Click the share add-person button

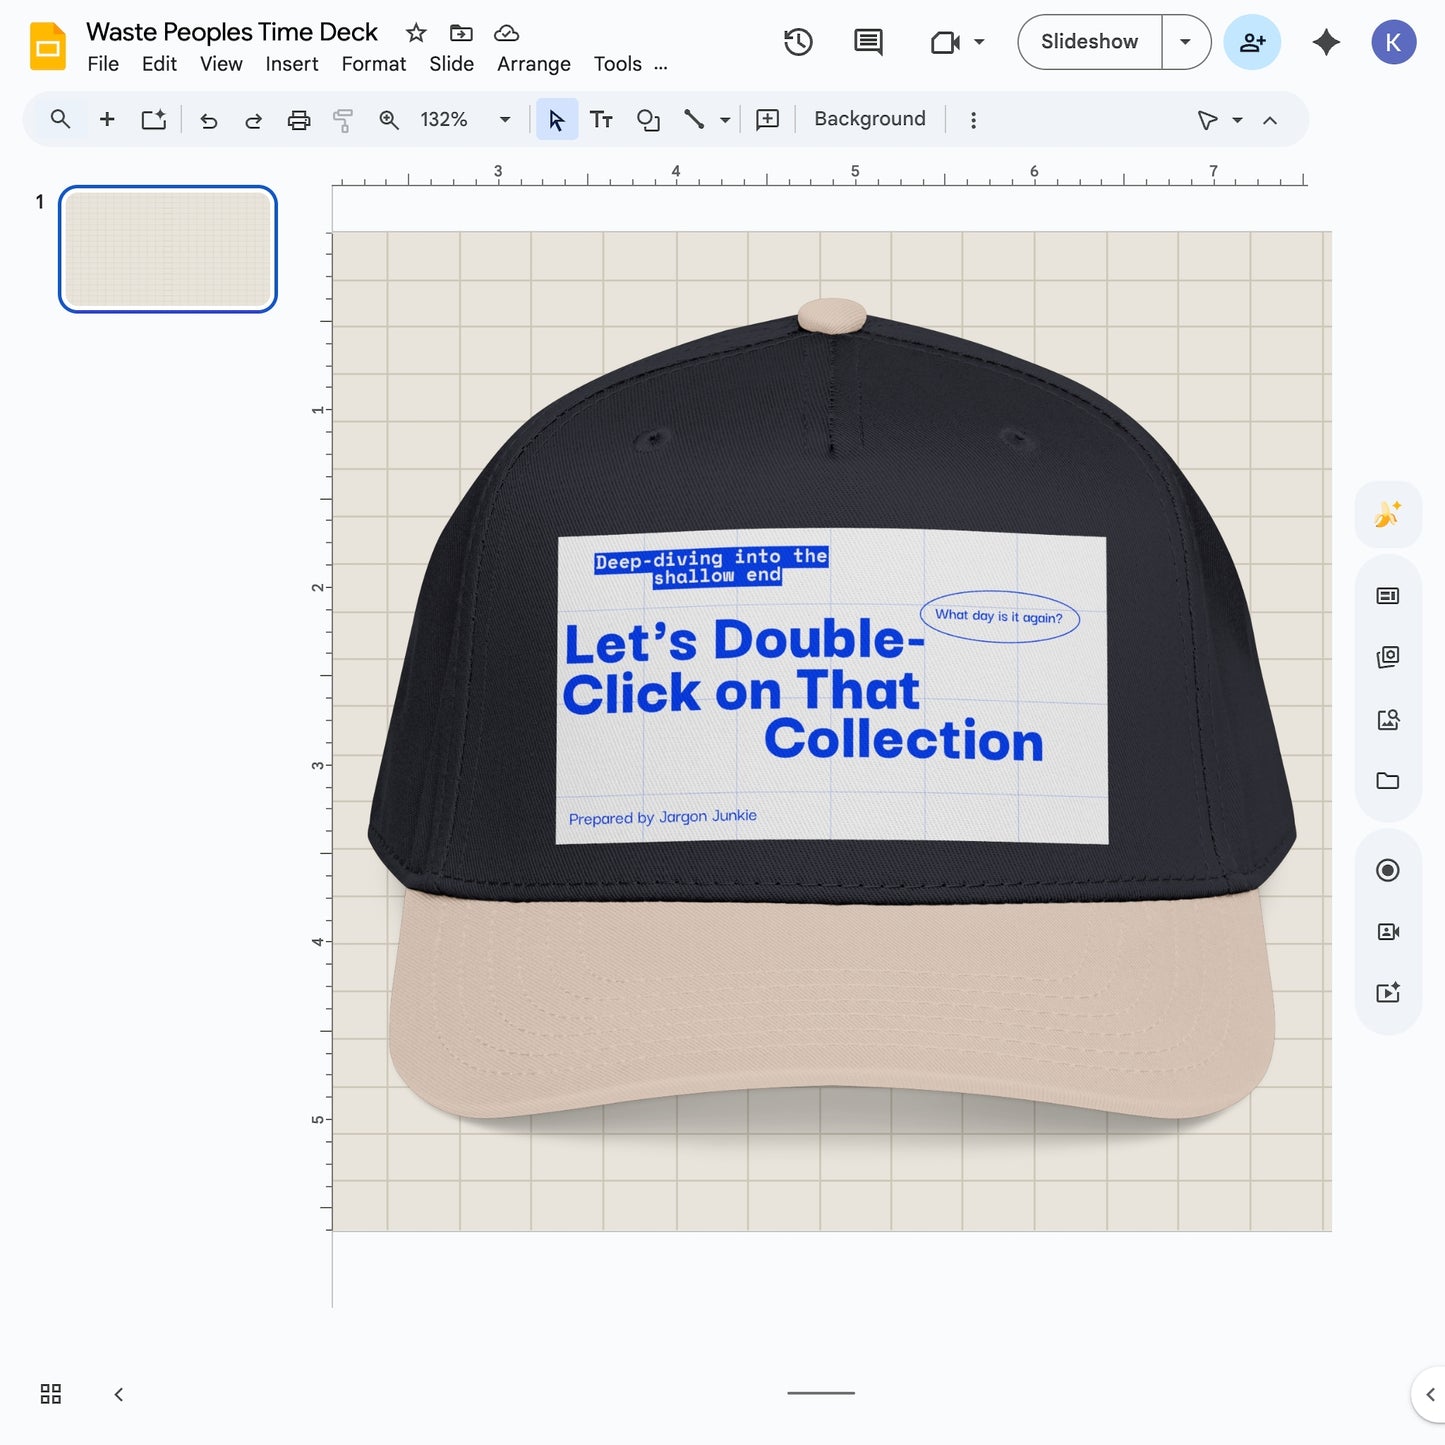pos(1252,42)
